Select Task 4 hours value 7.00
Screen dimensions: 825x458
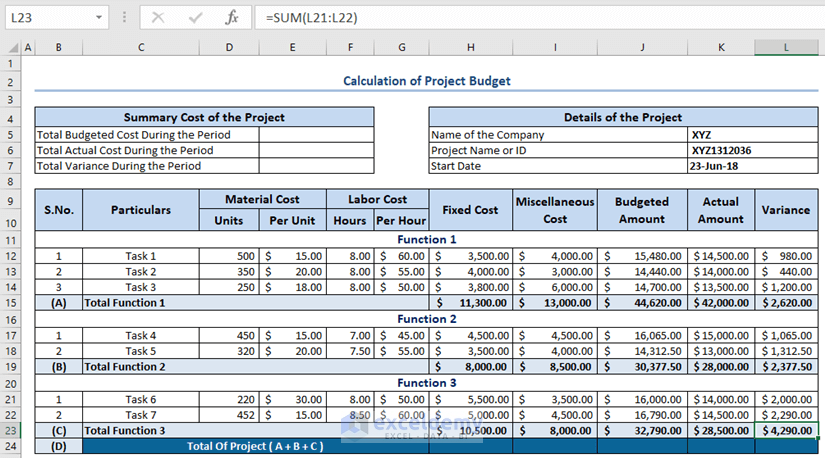(x=350, y=336)
